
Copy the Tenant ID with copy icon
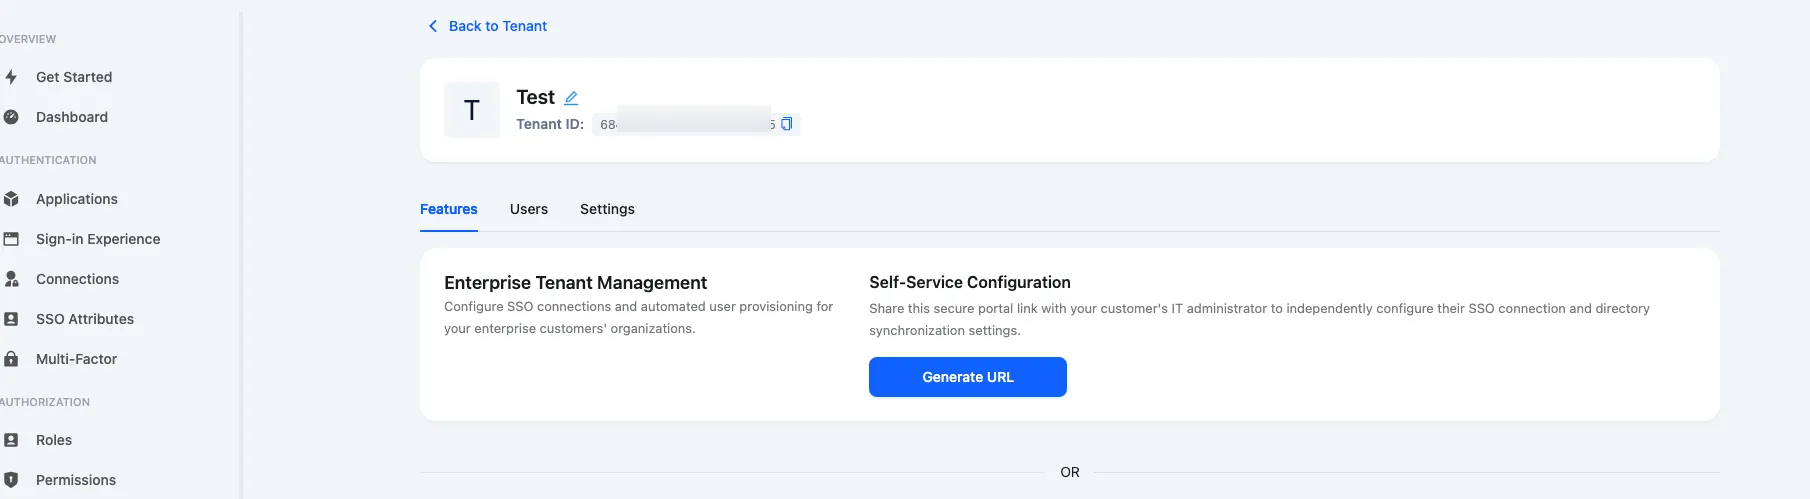(786, 124)
